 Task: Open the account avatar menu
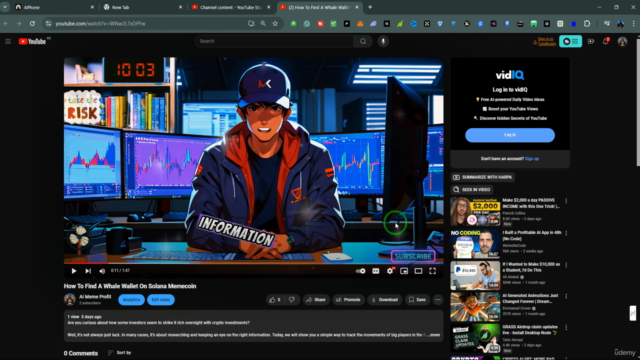pyautogui.click(x=622, y=41)
